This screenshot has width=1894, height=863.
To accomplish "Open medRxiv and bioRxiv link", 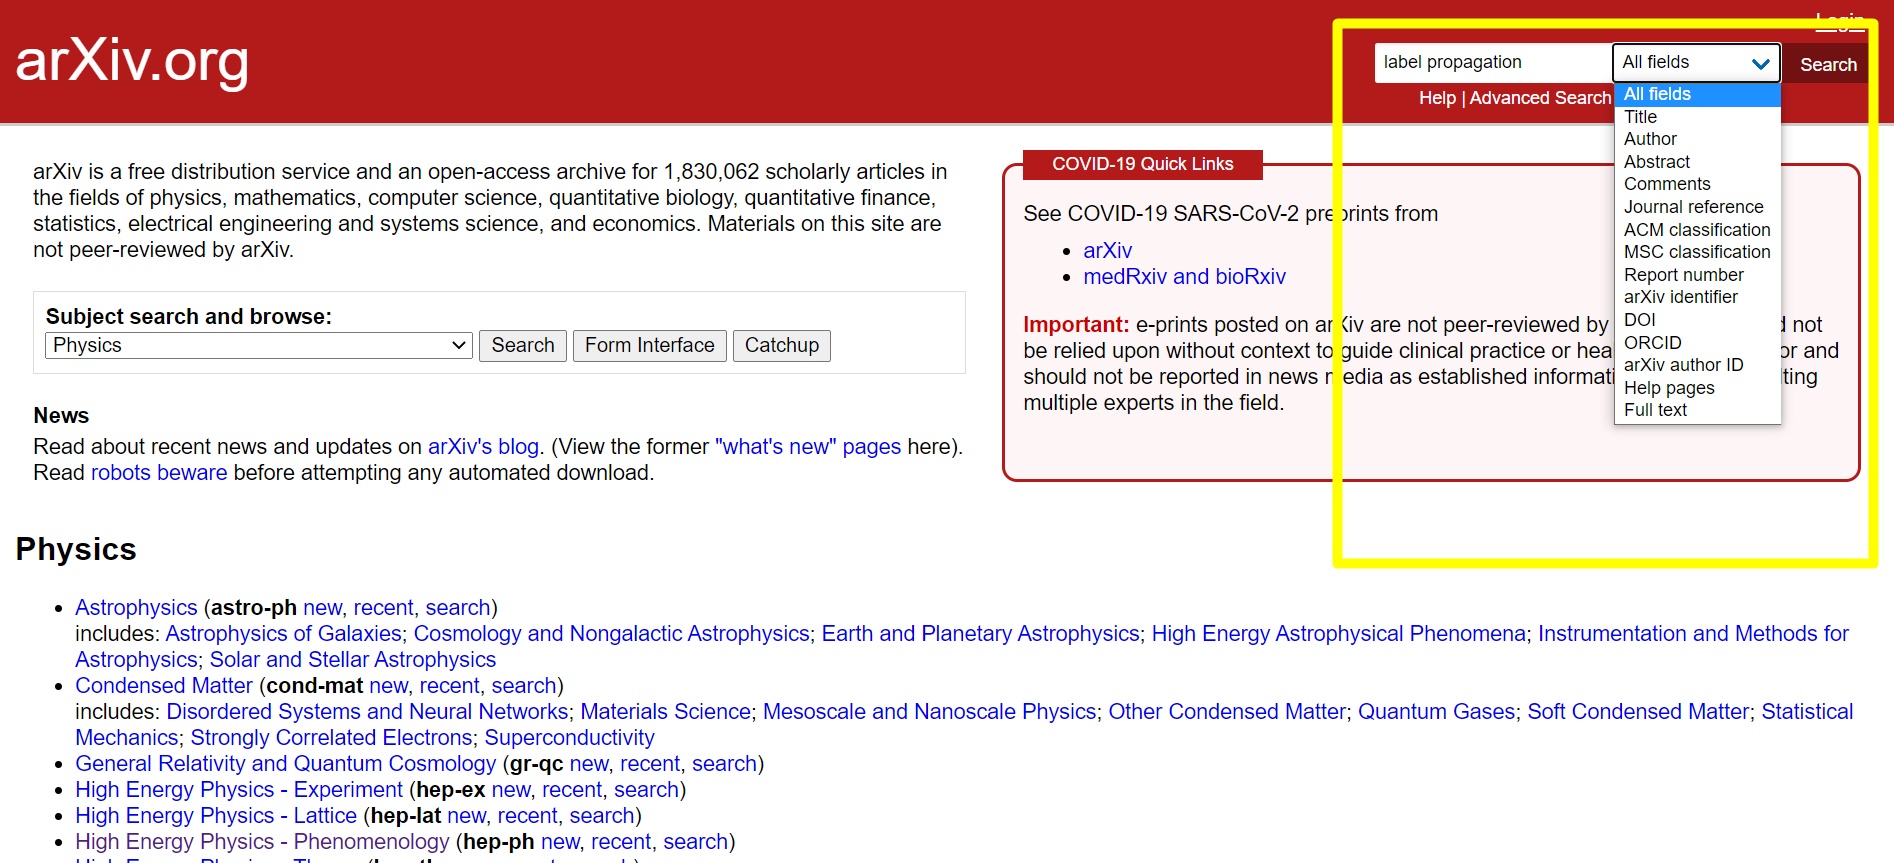I will click(x=1185, y=277).
